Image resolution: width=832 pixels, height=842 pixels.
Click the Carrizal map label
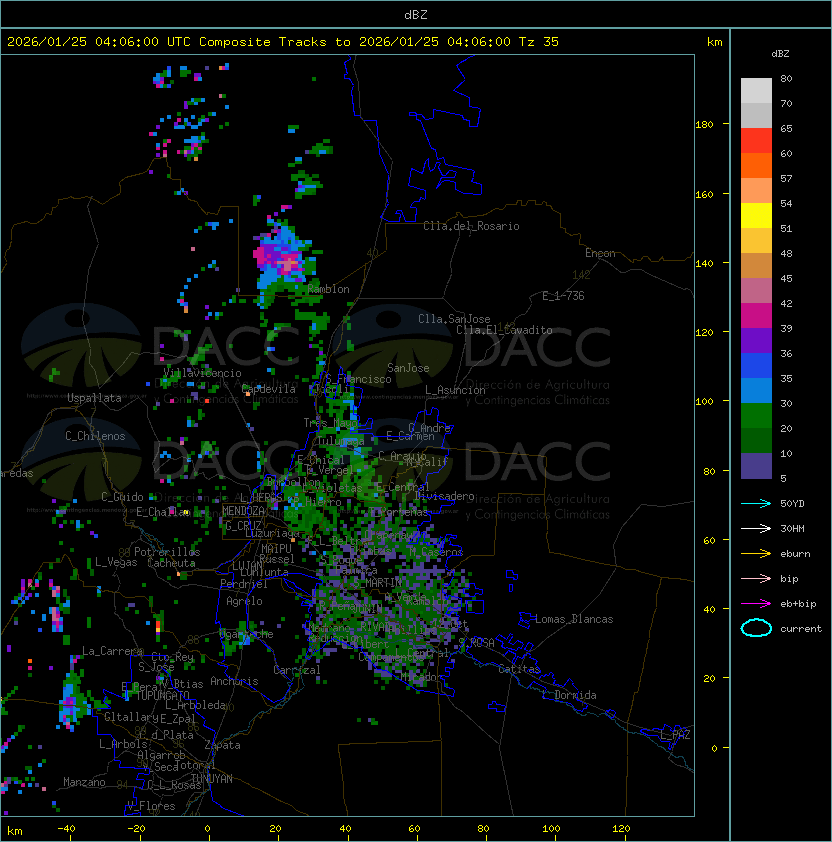pos(297,670)
